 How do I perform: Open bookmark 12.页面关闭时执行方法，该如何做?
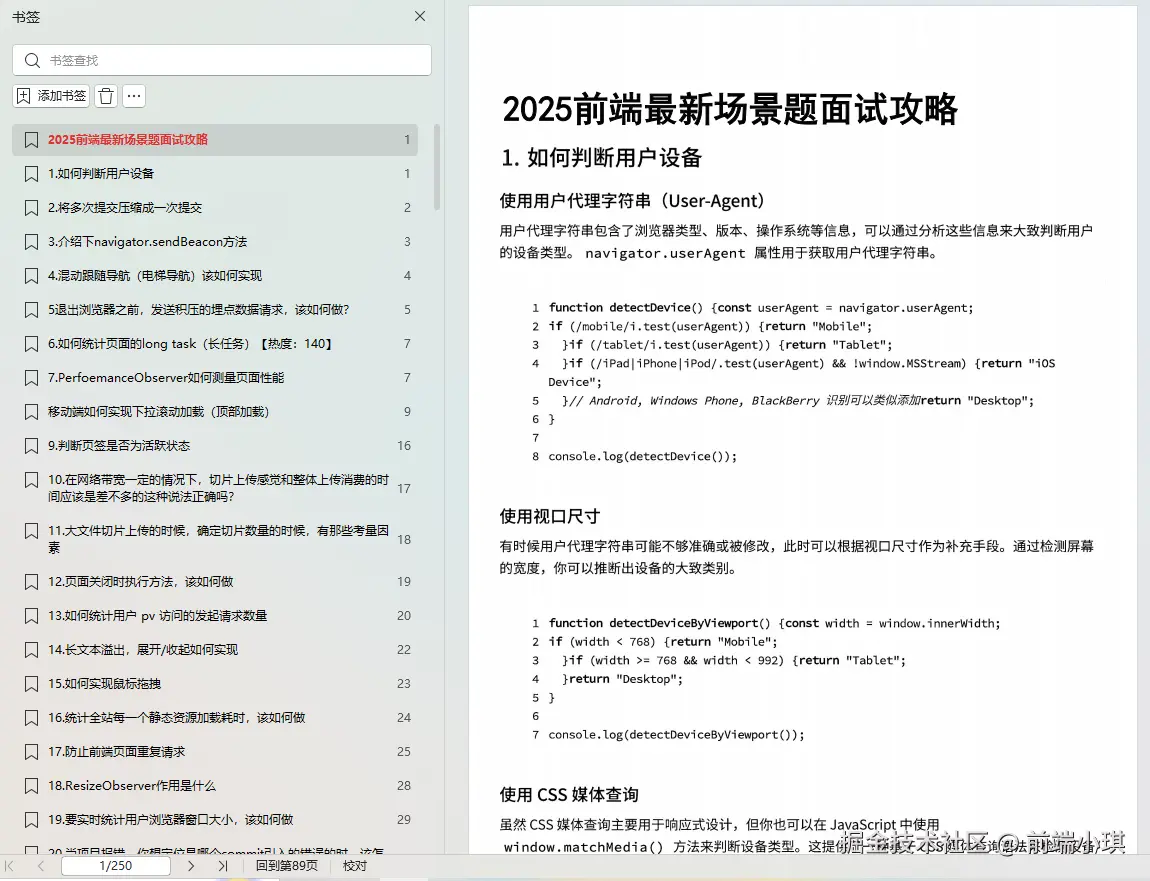pyautogui.click(x=215, y=582)
